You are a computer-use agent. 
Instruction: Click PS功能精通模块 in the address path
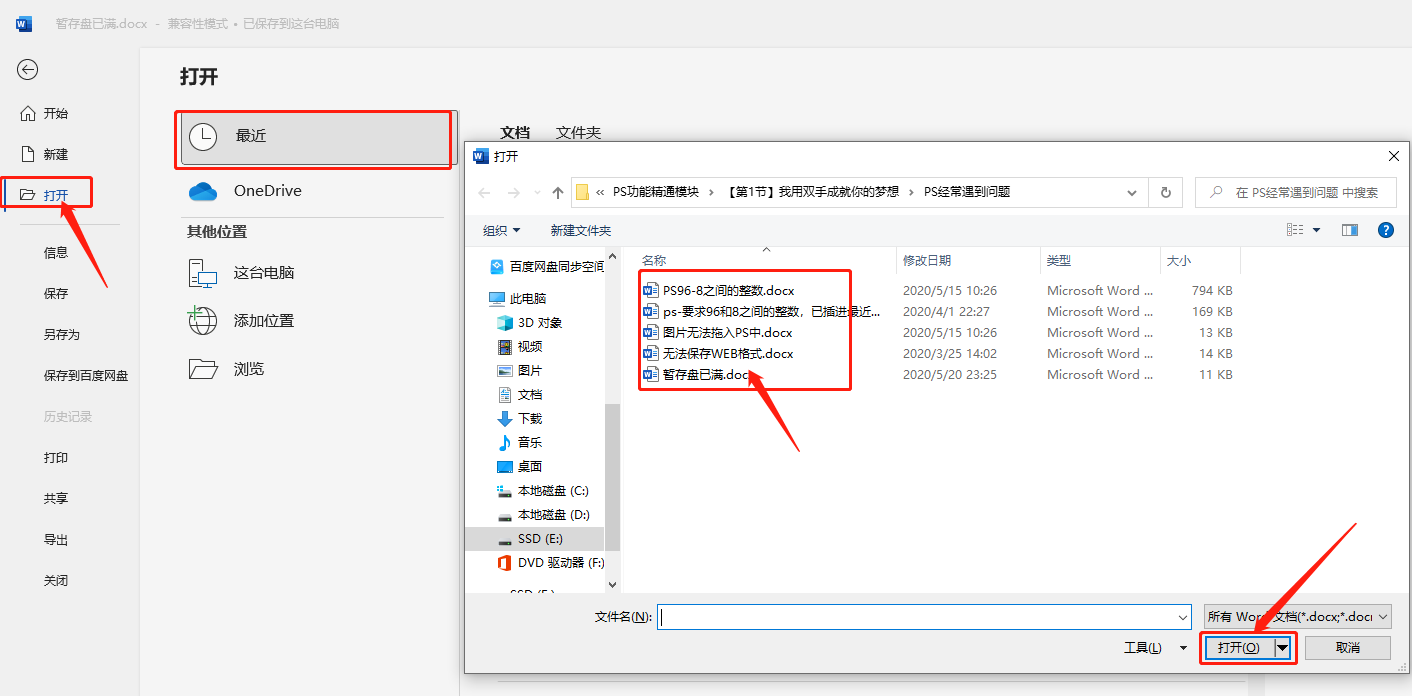(x=656, y=192)
